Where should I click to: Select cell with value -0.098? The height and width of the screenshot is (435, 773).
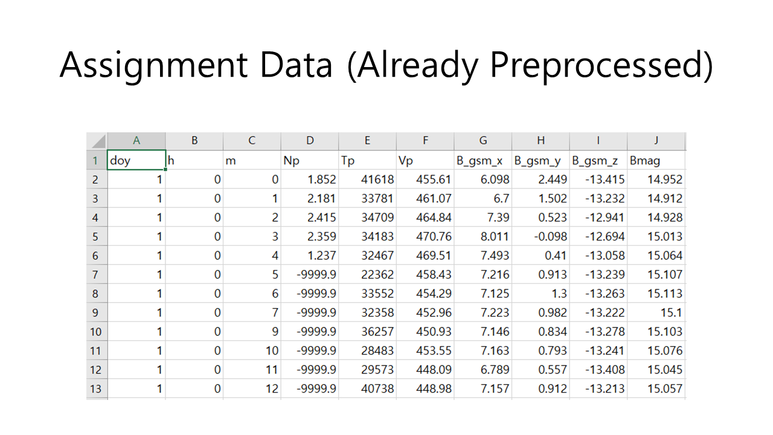[x=540, y=237]
